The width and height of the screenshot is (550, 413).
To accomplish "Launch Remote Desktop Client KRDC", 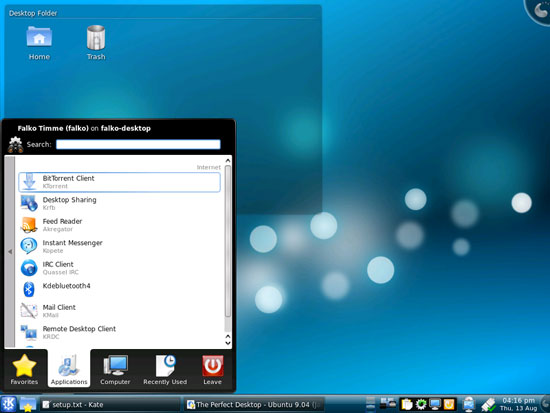I will coord(119,332).
